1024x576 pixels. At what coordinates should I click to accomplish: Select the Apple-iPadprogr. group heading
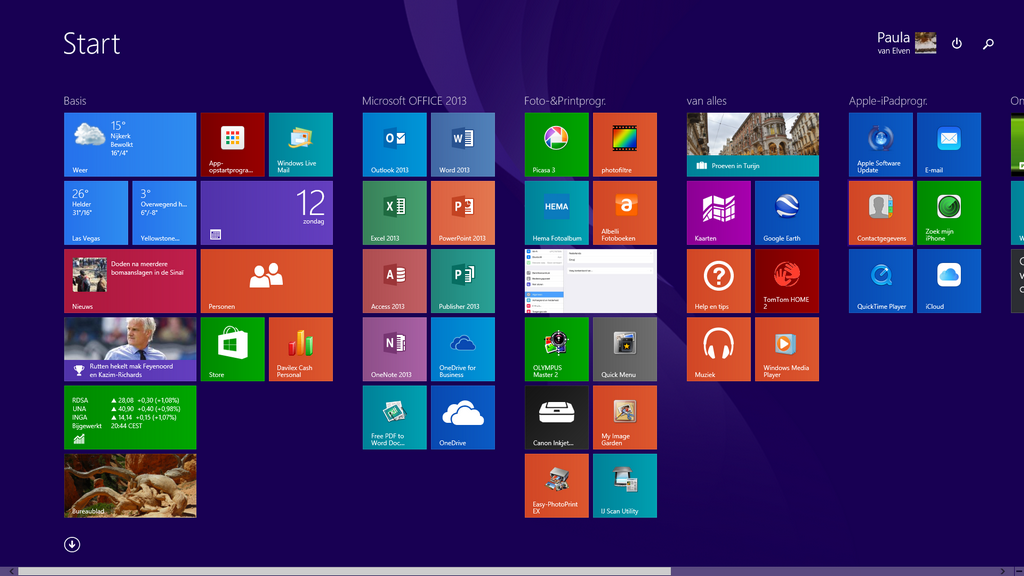click(888, 101)
